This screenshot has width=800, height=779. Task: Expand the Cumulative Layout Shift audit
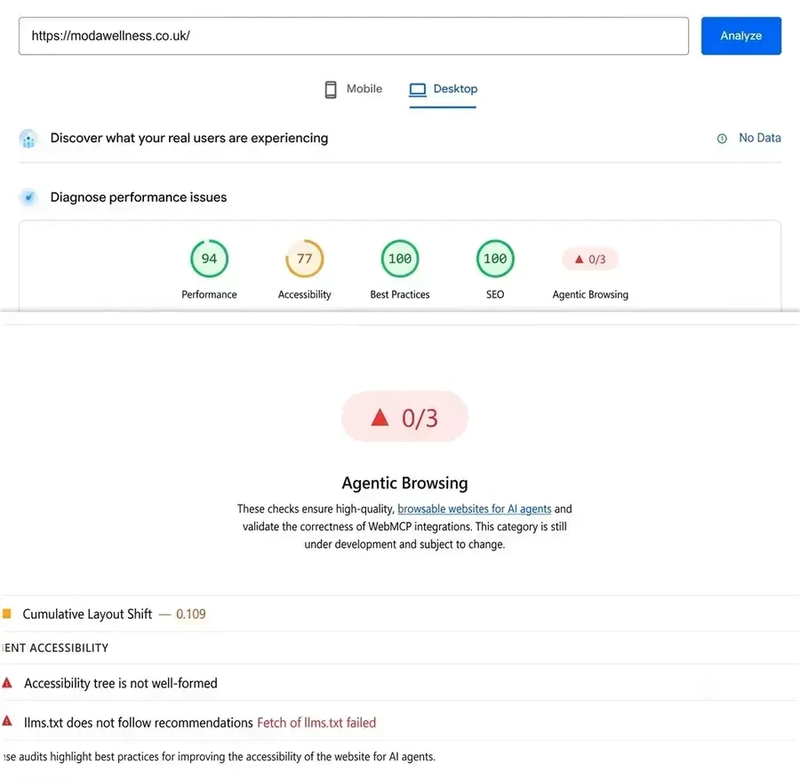tap(400, 614)
